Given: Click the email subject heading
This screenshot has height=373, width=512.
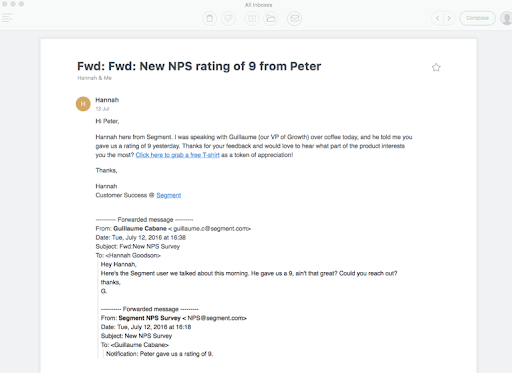Looking at the screenshot, I should point(199,66).
